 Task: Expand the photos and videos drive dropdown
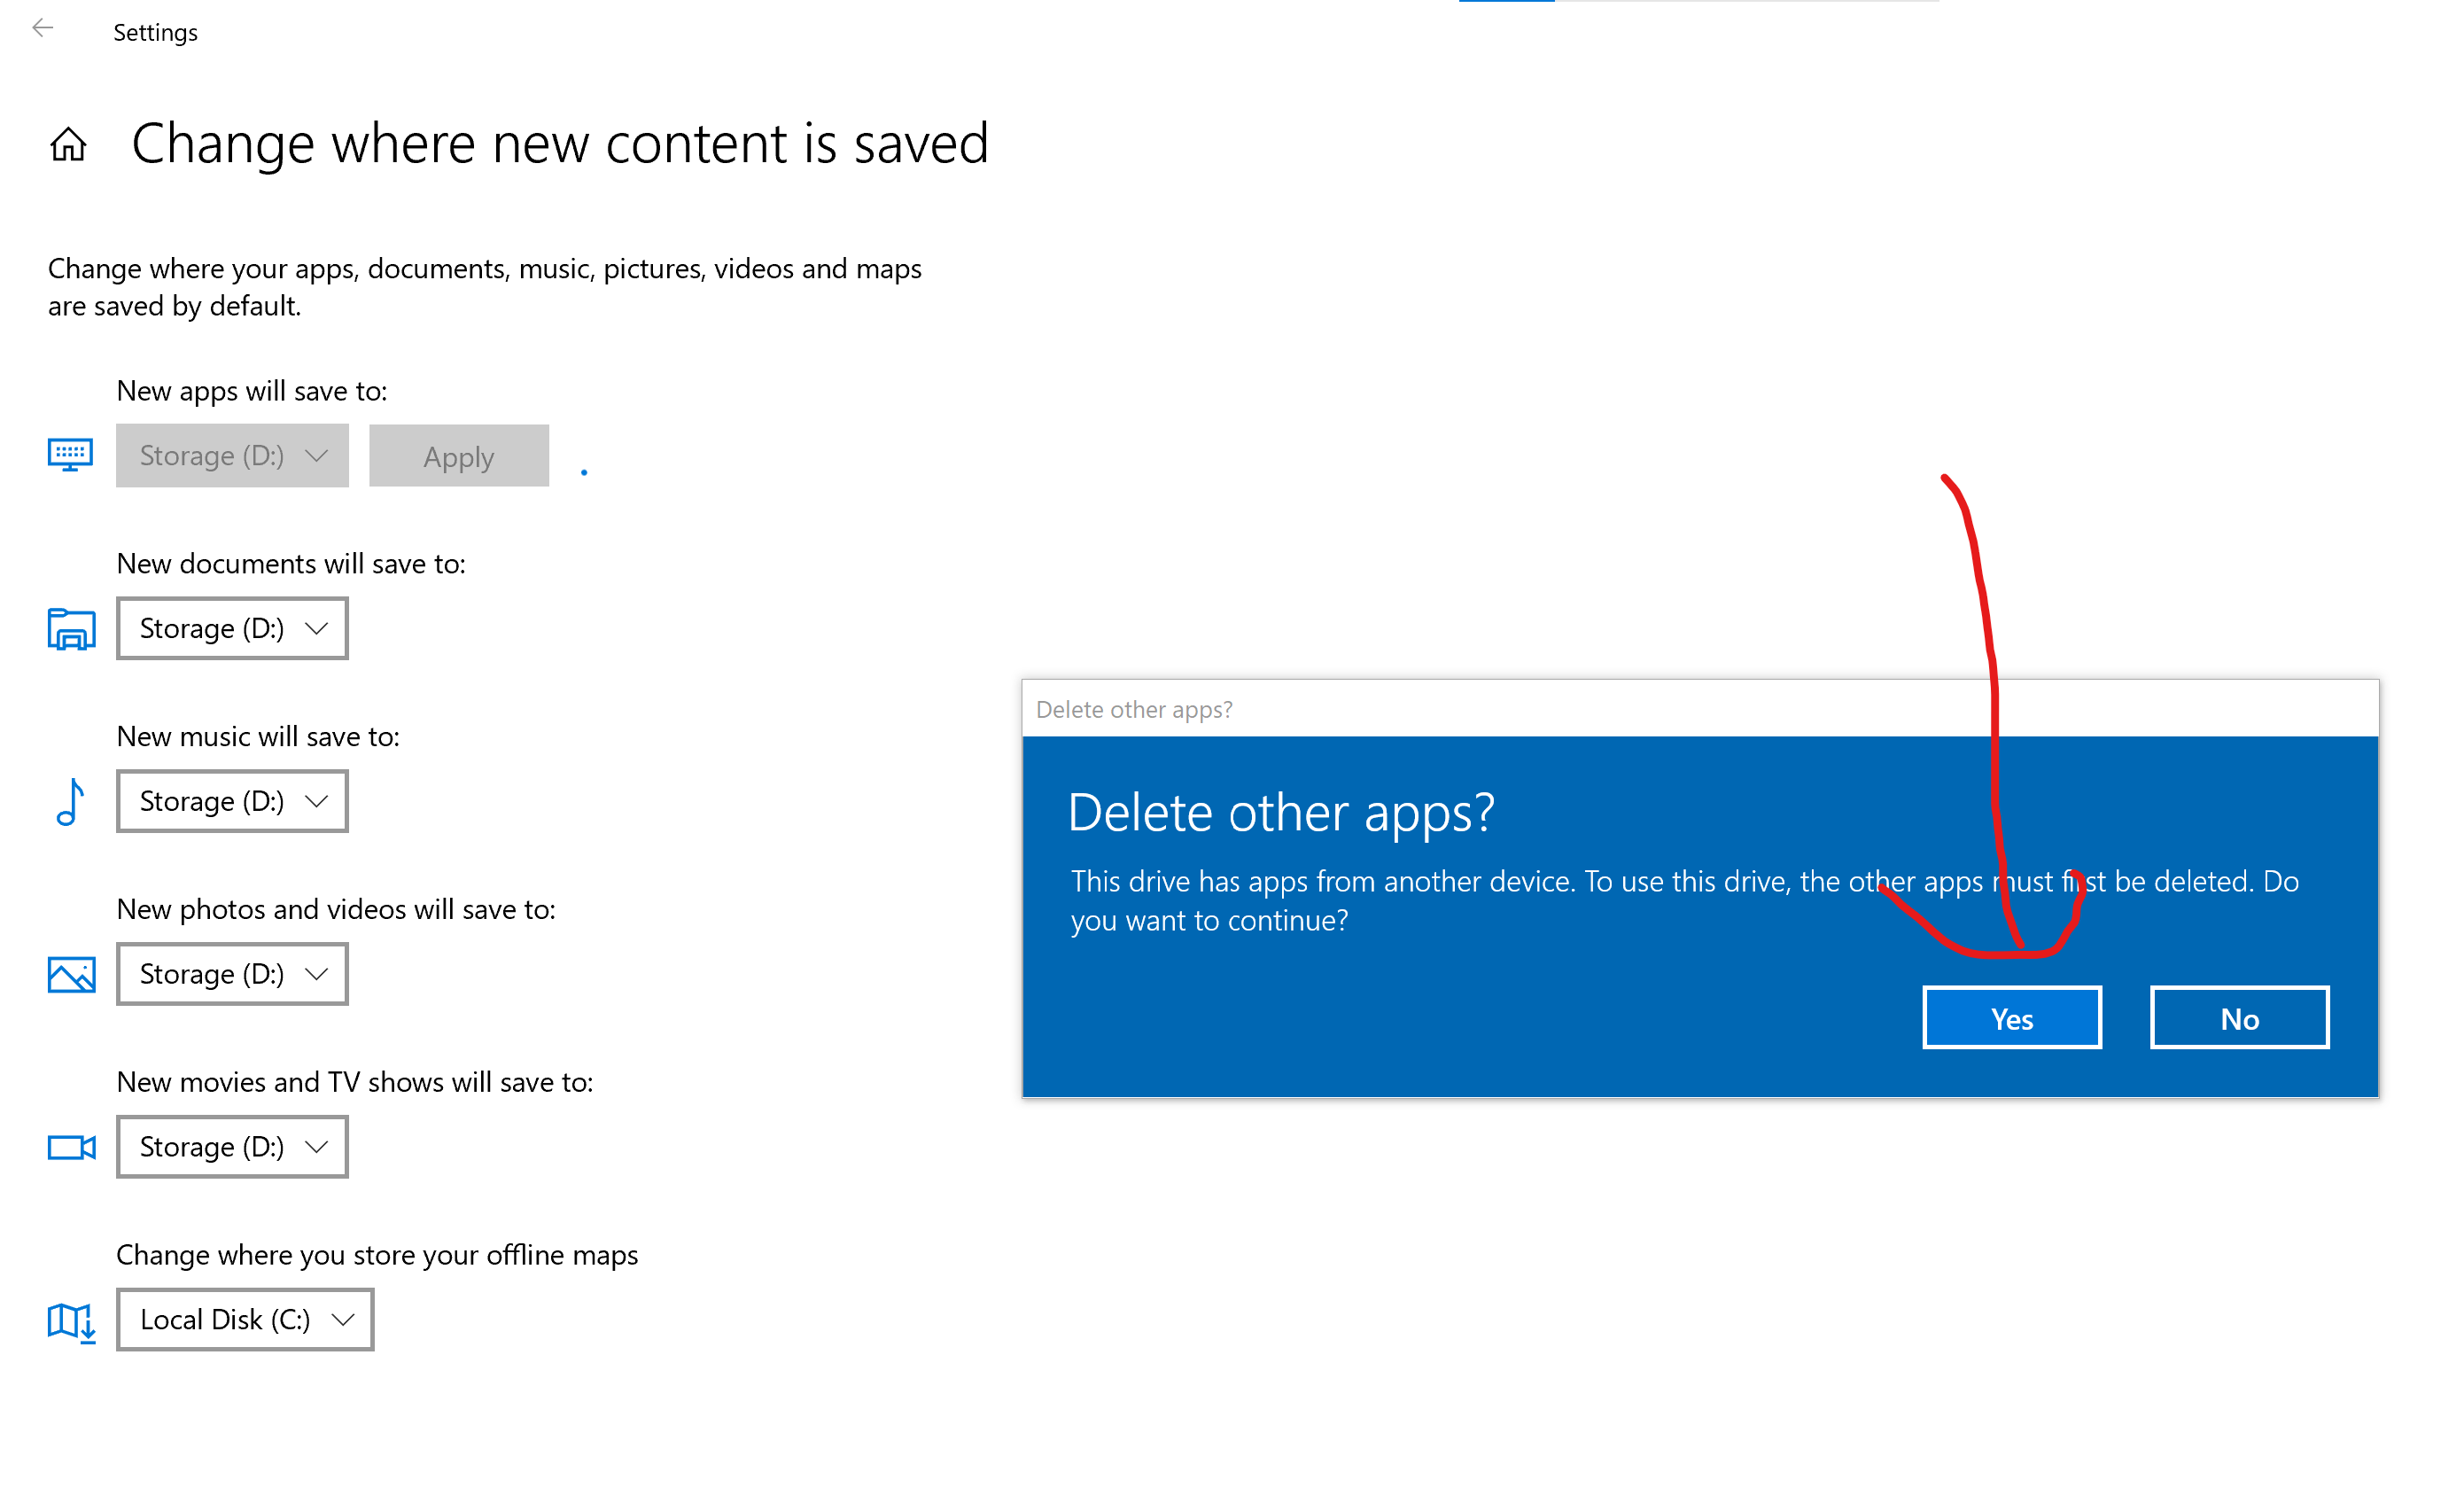pyautogui.click(x=232, y=975)
